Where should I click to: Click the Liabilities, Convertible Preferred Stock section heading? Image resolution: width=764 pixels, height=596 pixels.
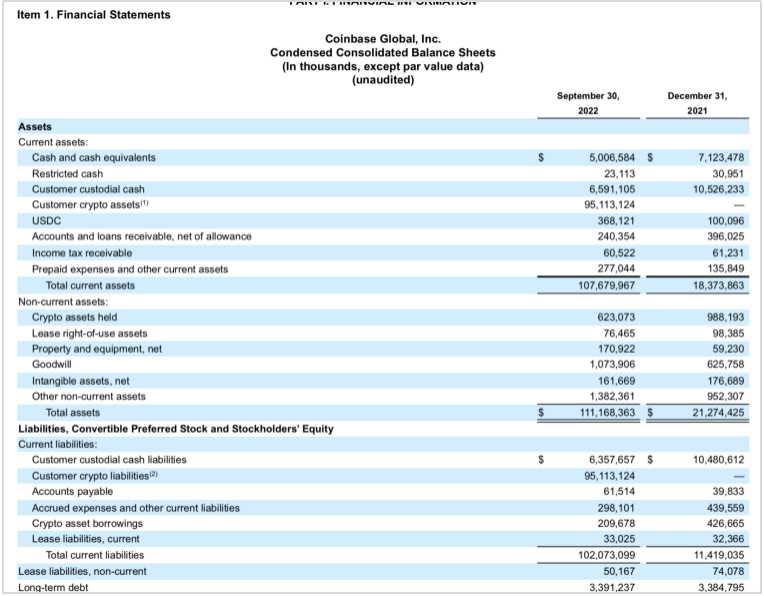pyautogui.click(x=176, y=428)
